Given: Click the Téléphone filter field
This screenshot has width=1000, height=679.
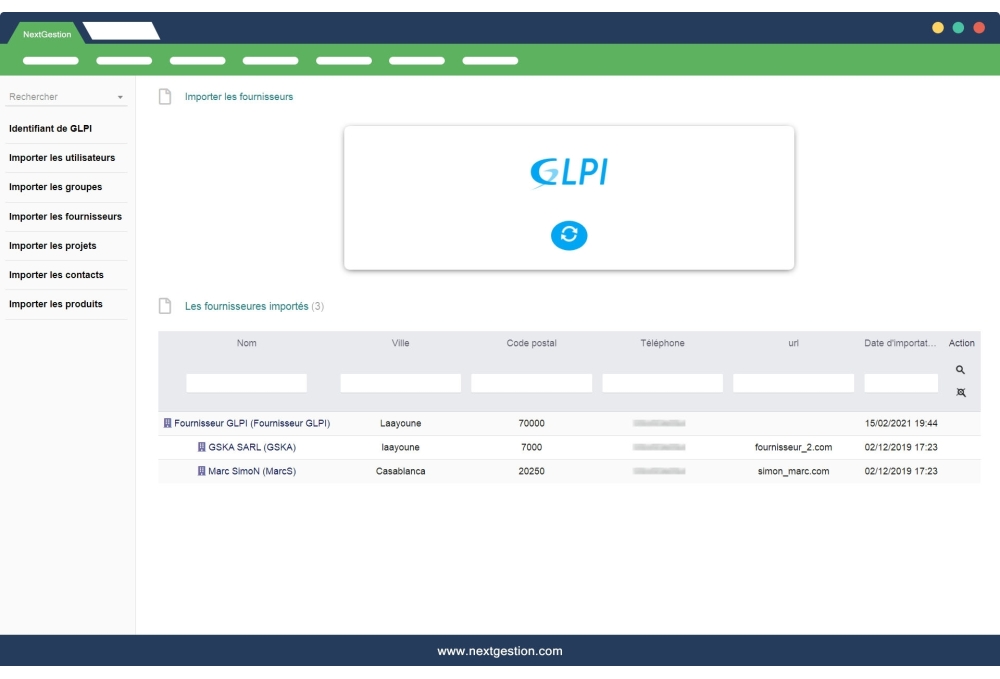Looking at the screenshot, I should pos(663,382).
